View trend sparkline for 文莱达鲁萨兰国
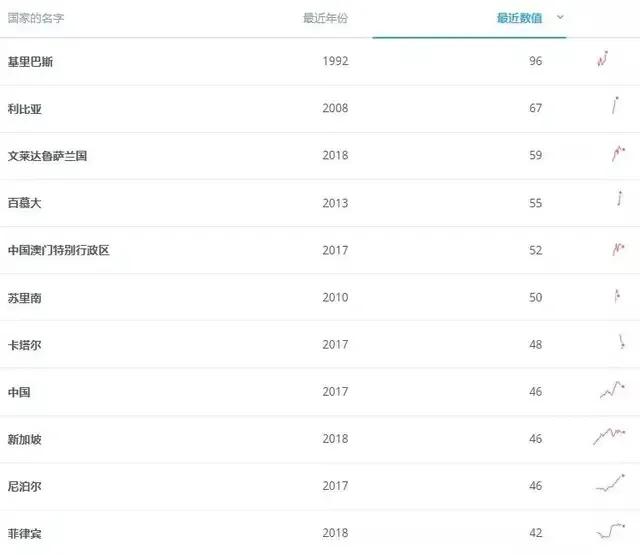This screenshot has width=640, height=555. 618,154
